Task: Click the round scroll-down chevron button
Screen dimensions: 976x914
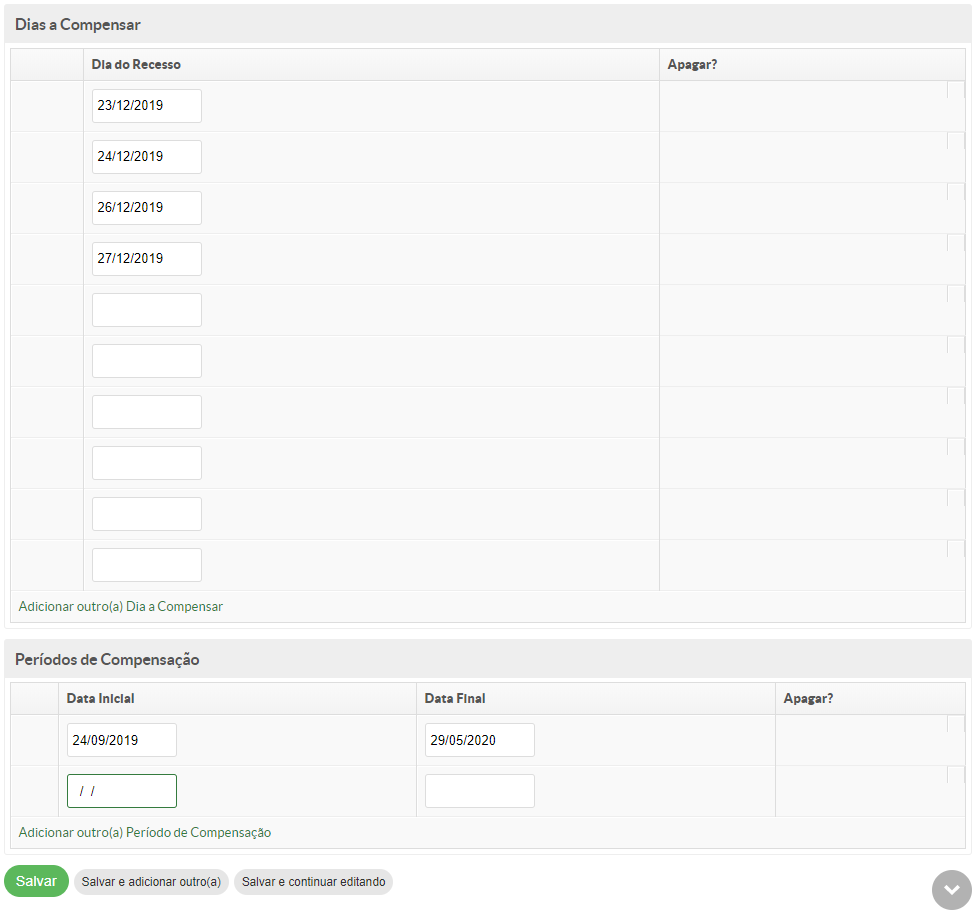Action: [951, 889]
